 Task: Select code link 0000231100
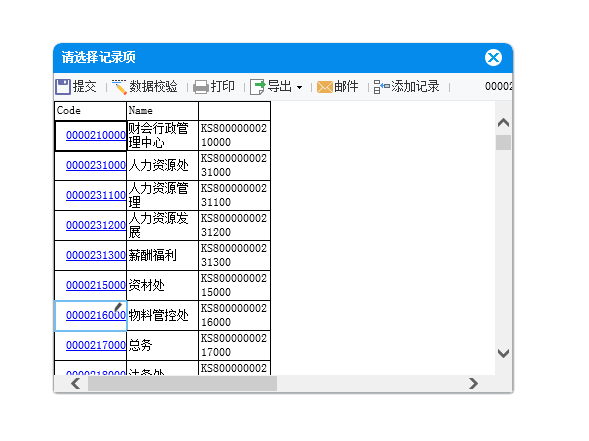pyautogui.click(x=96, y=195)
